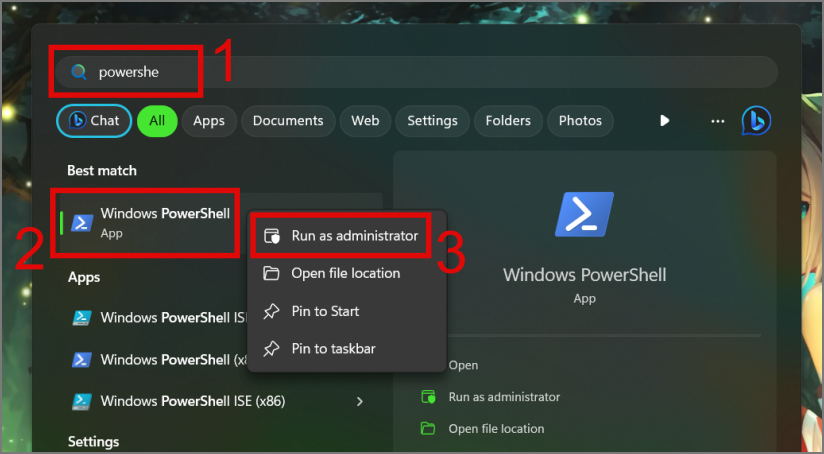Switch to the Photos filter tab
Viewport: 824px width, 454px height.
coord(580,121)
